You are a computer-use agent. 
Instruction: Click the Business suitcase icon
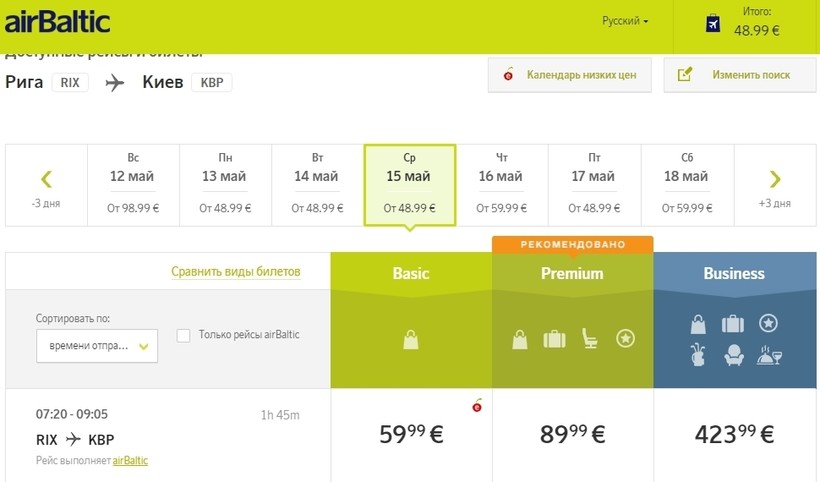(733, 324)
